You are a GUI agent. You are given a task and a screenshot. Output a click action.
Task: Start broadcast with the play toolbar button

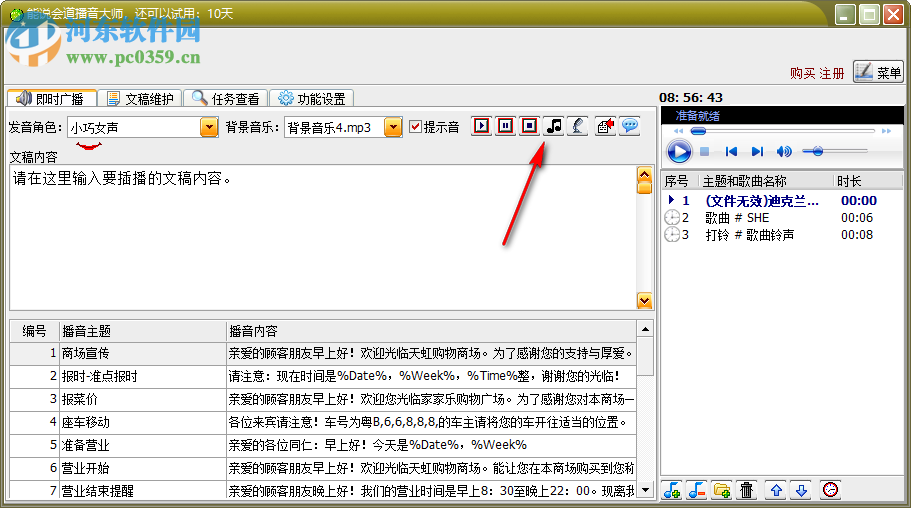pos(482,126)
